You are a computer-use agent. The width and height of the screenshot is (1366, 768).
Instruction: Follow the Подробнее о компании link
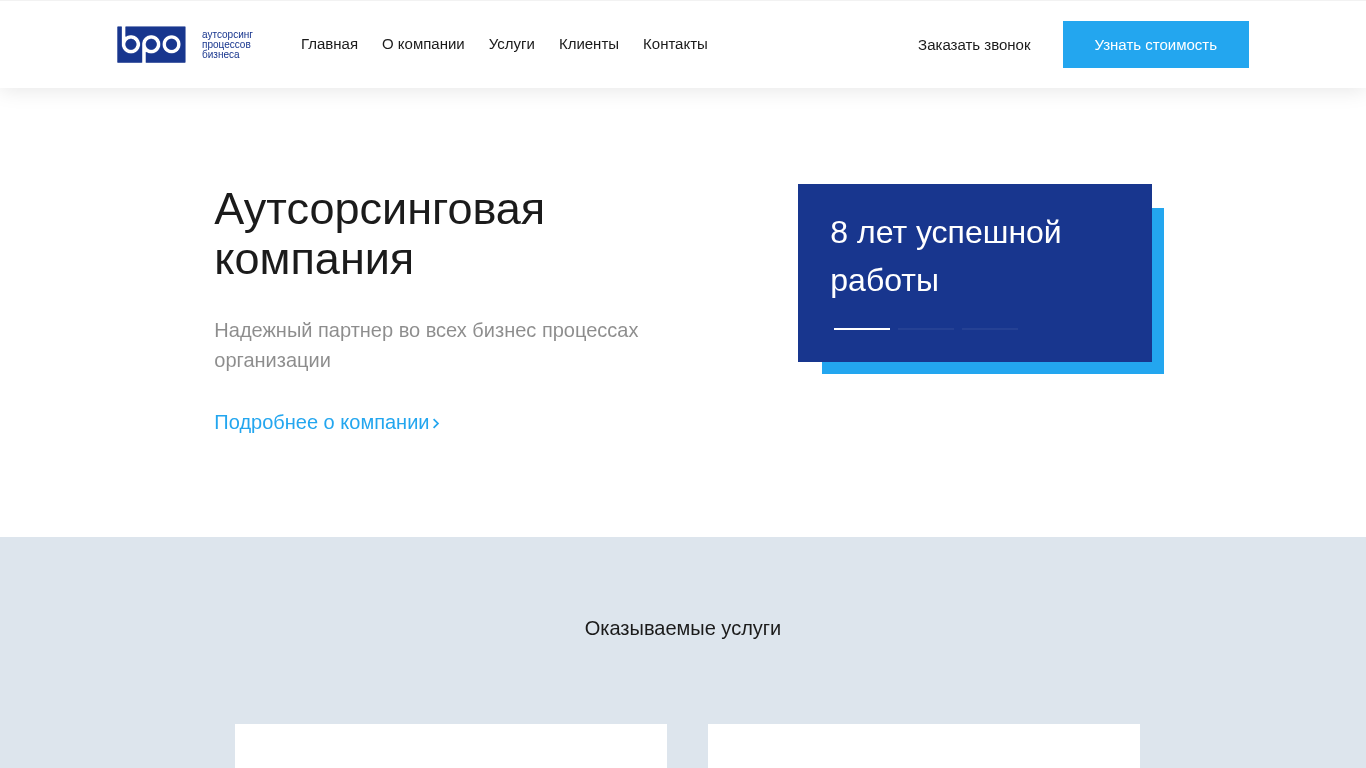tap(321, 422)
